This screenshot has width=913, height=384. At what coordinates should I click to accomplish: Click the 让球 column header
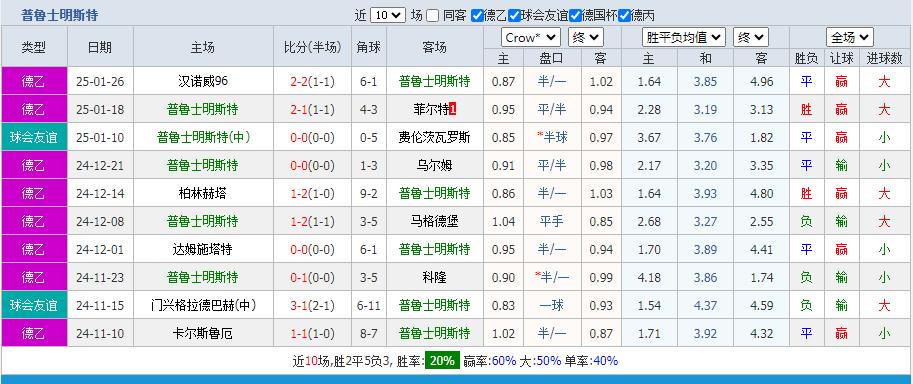[x=841, y=58]
